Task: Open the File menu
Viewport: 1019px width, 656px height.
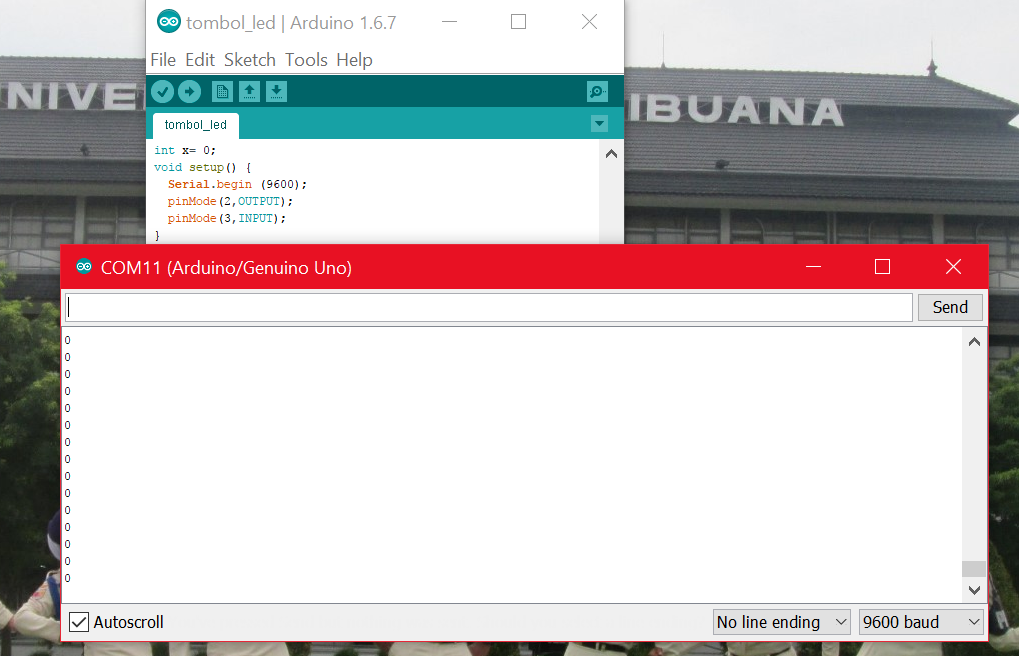Action: pyautogui.click(x=163, y=60)
